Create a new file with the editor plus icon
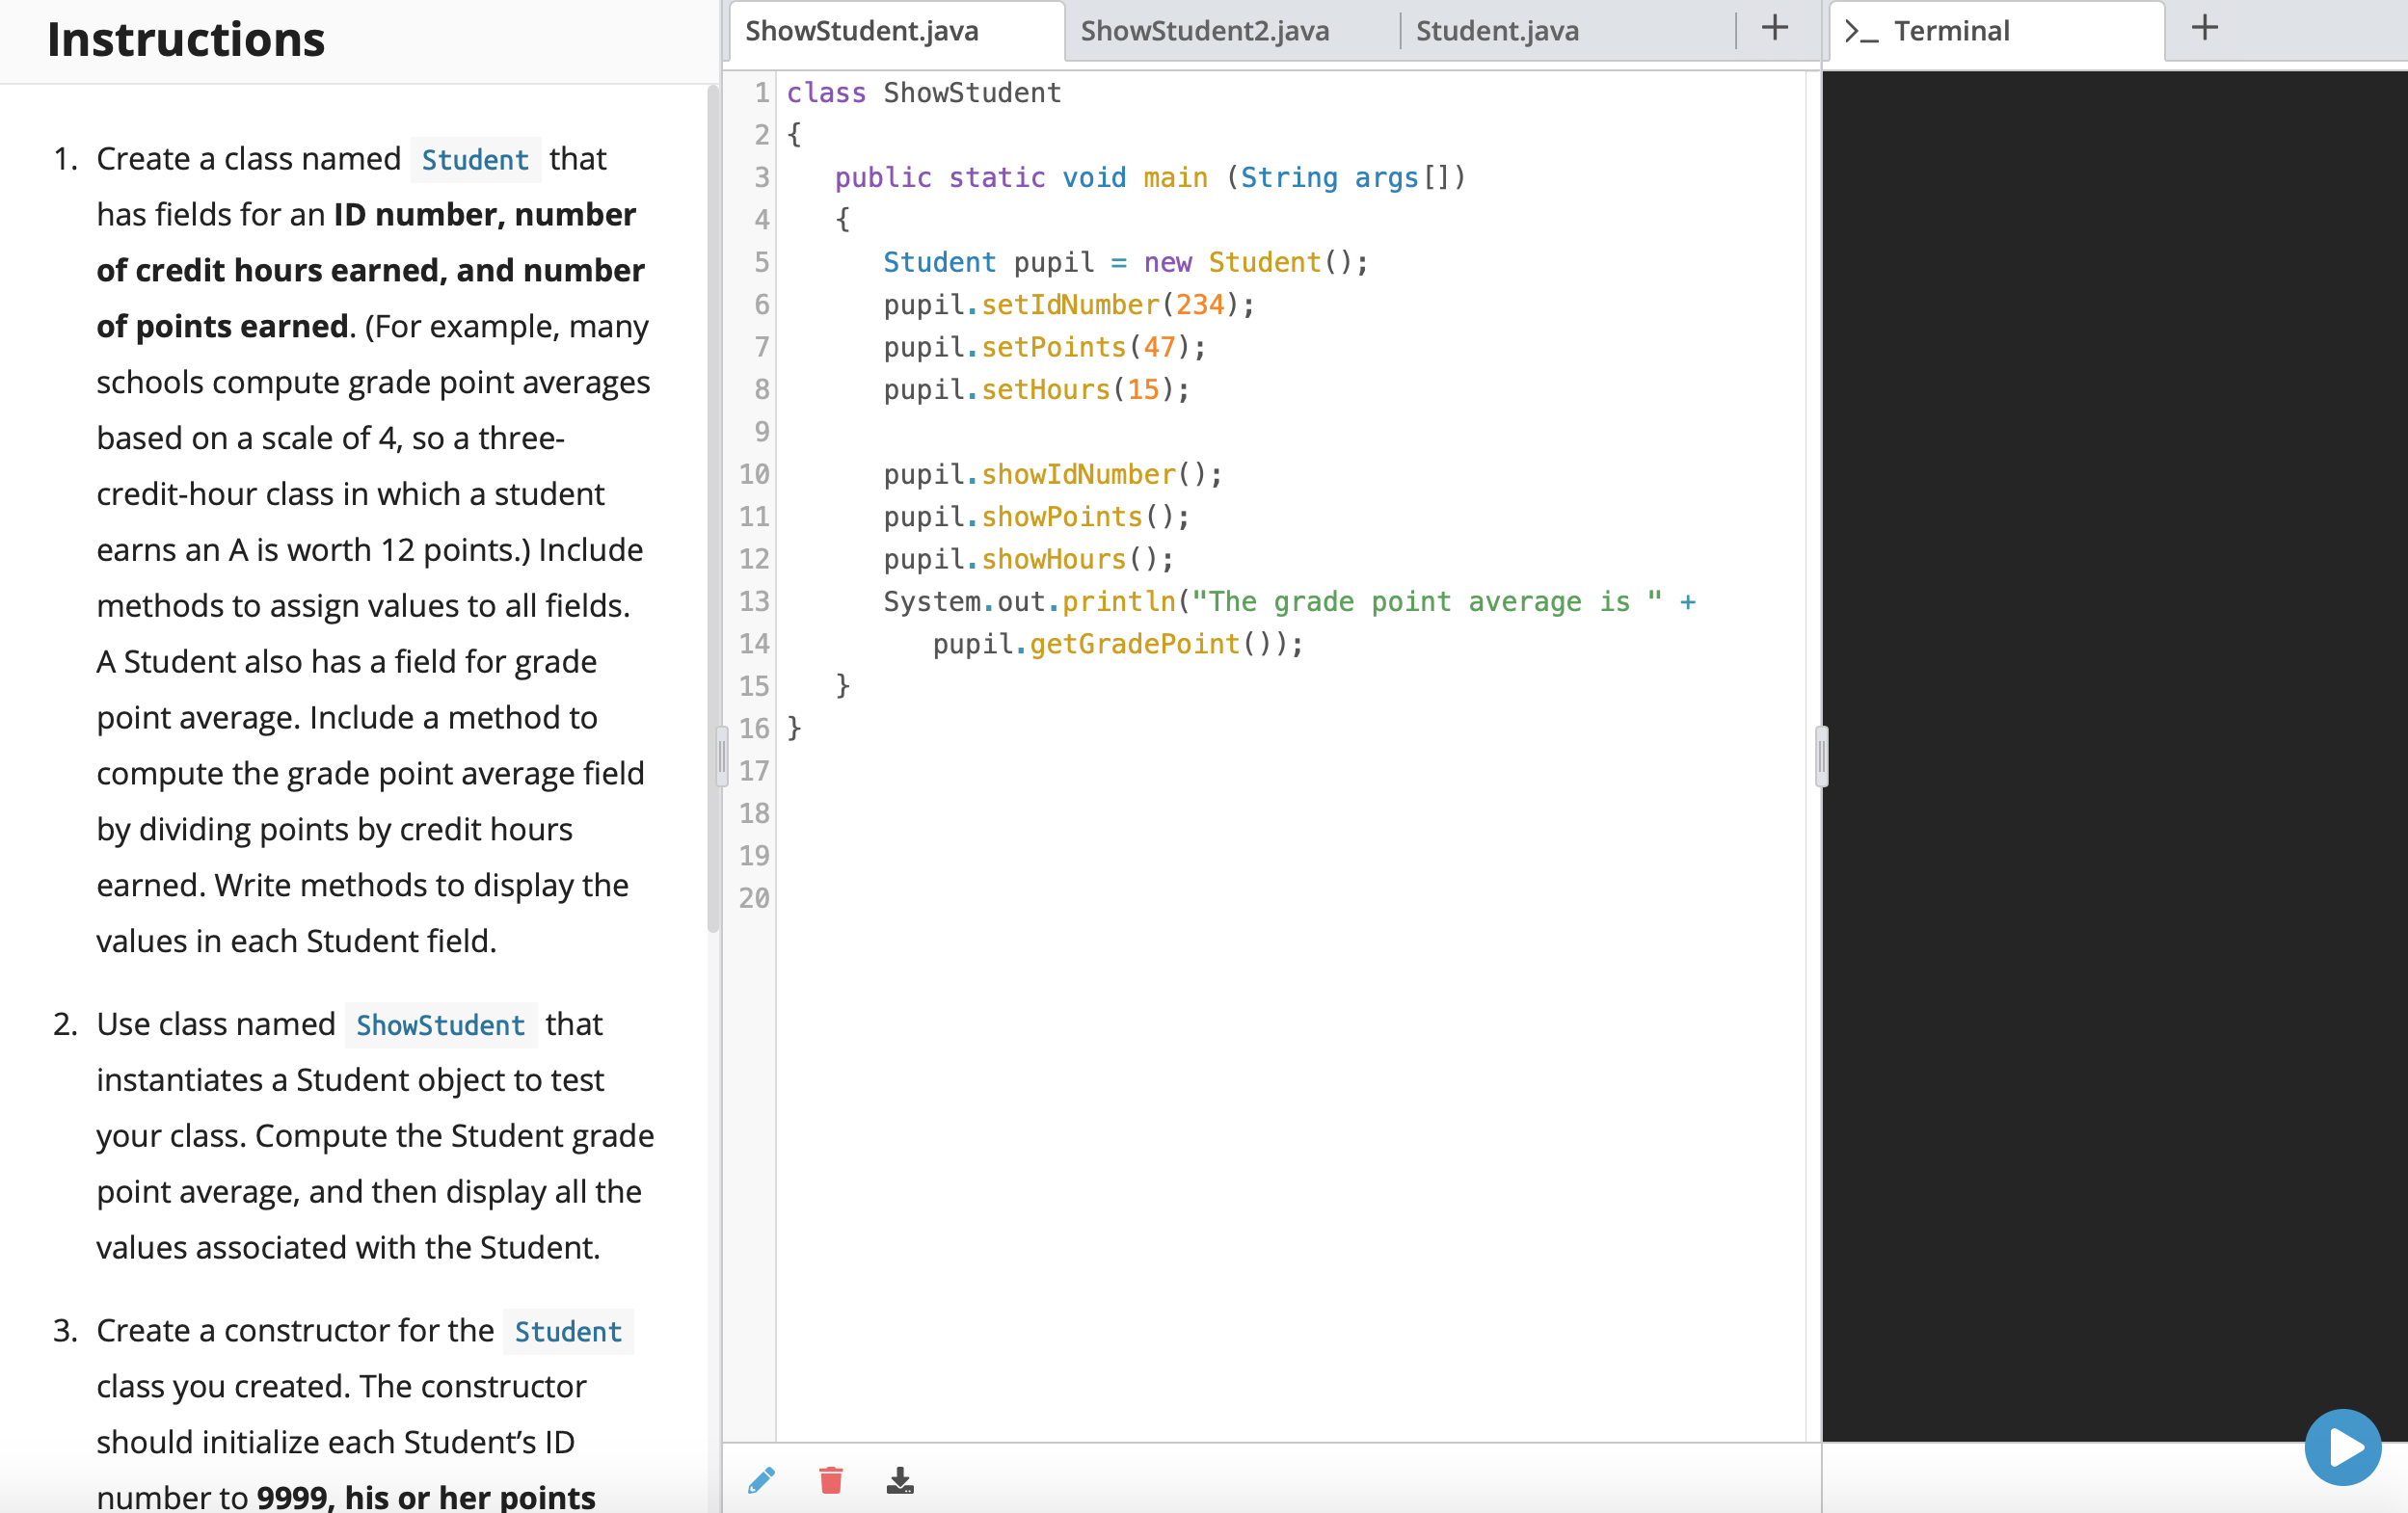The width and height of the screenshot is (2408, 1513). coord(1774,29)
